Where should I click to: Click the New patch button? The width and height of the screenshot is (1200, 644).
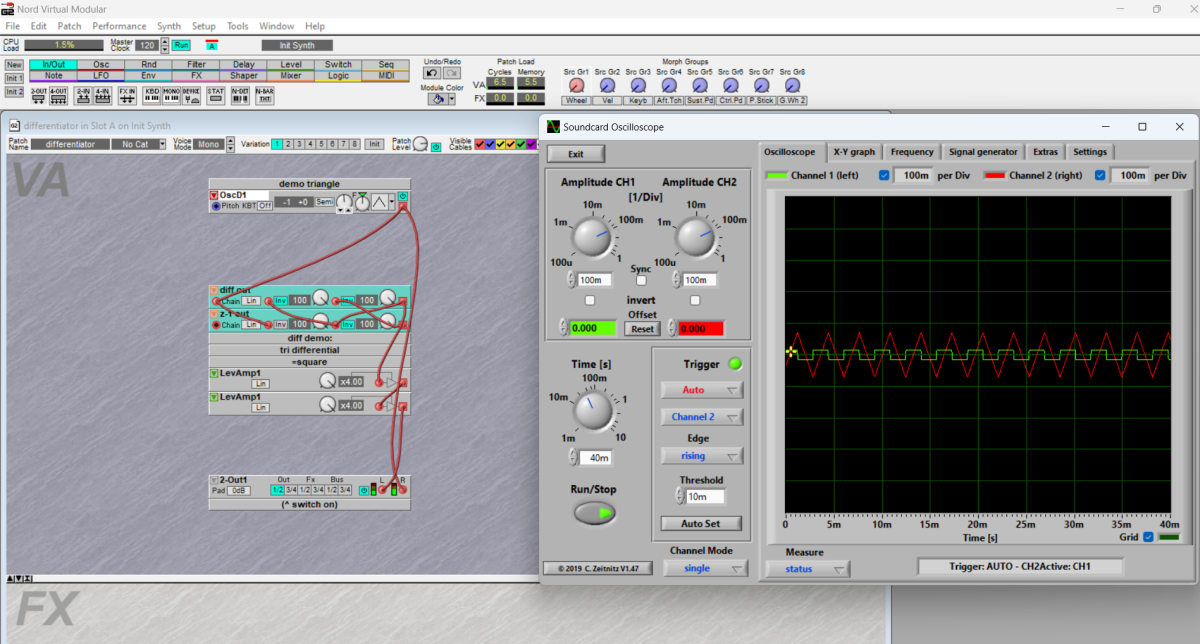14,64
